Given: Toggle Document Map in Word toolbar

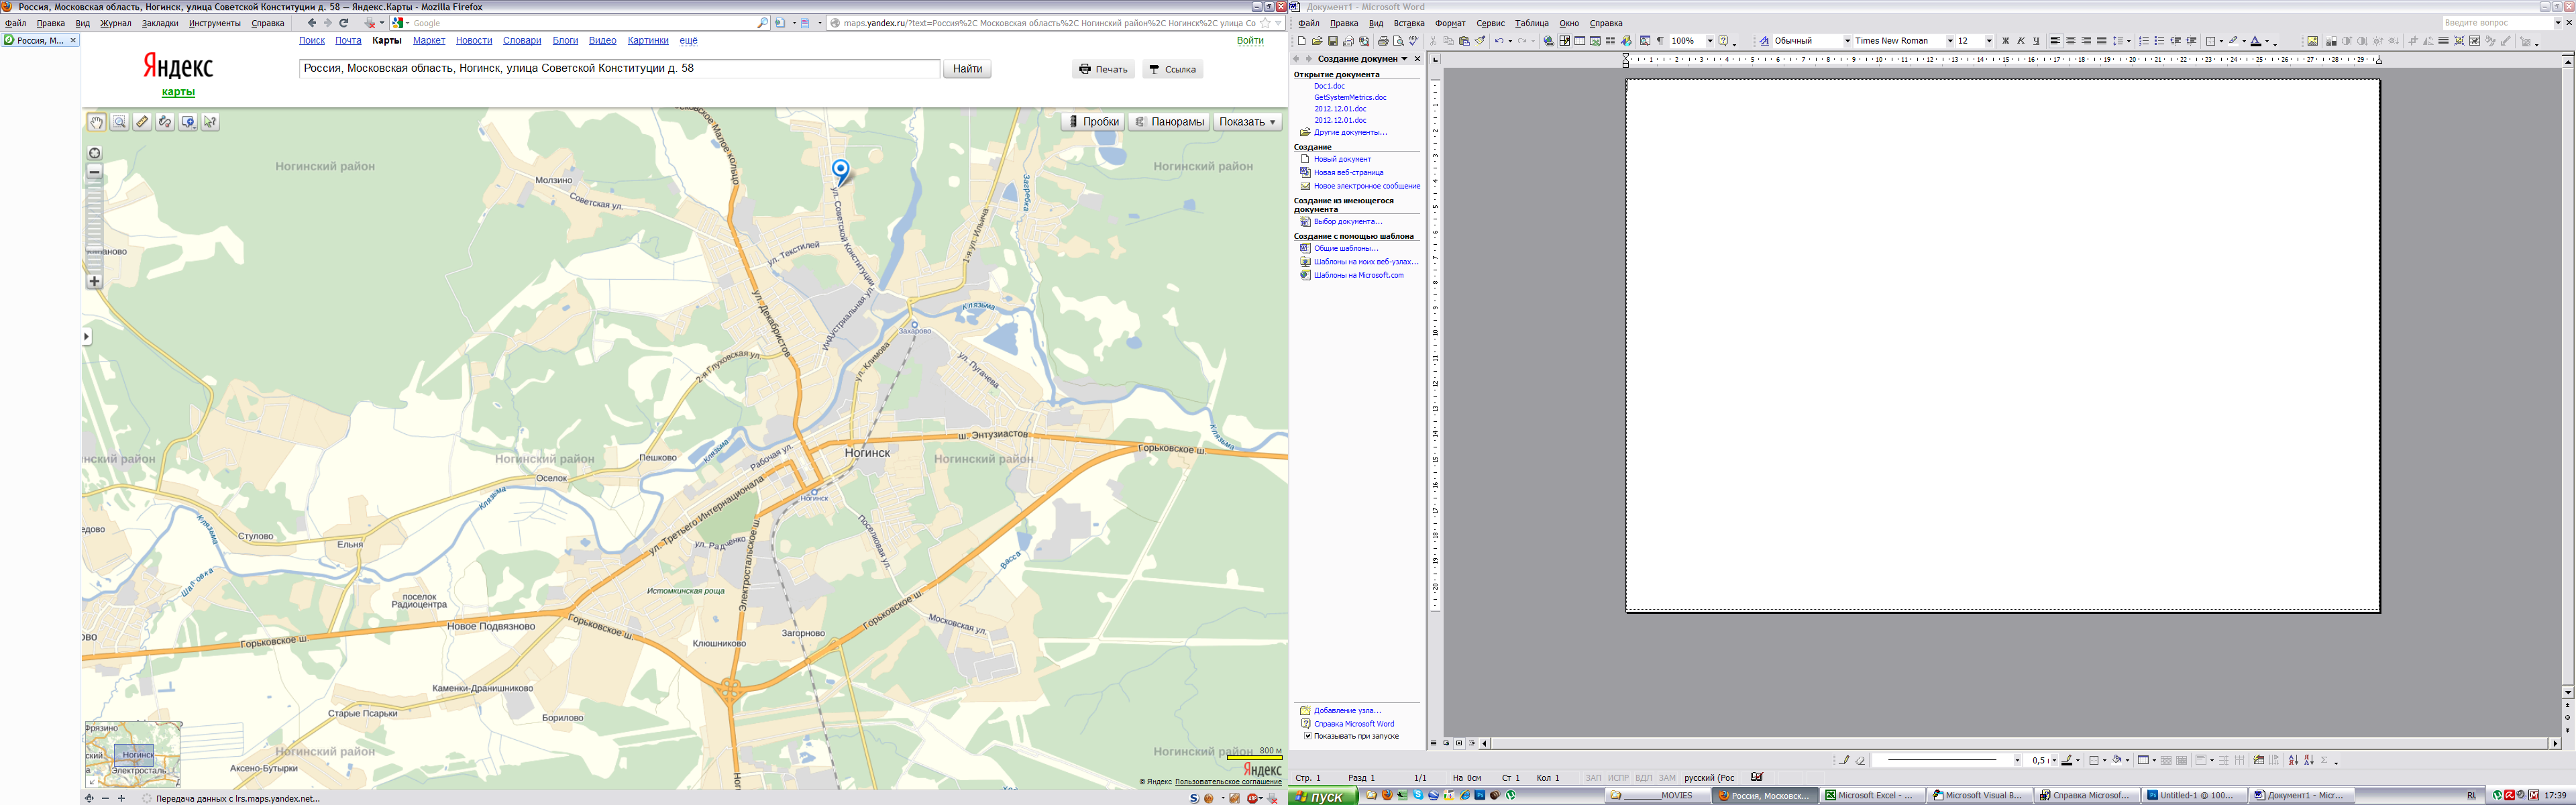Looking at the screenshot, I should 1645,41.
